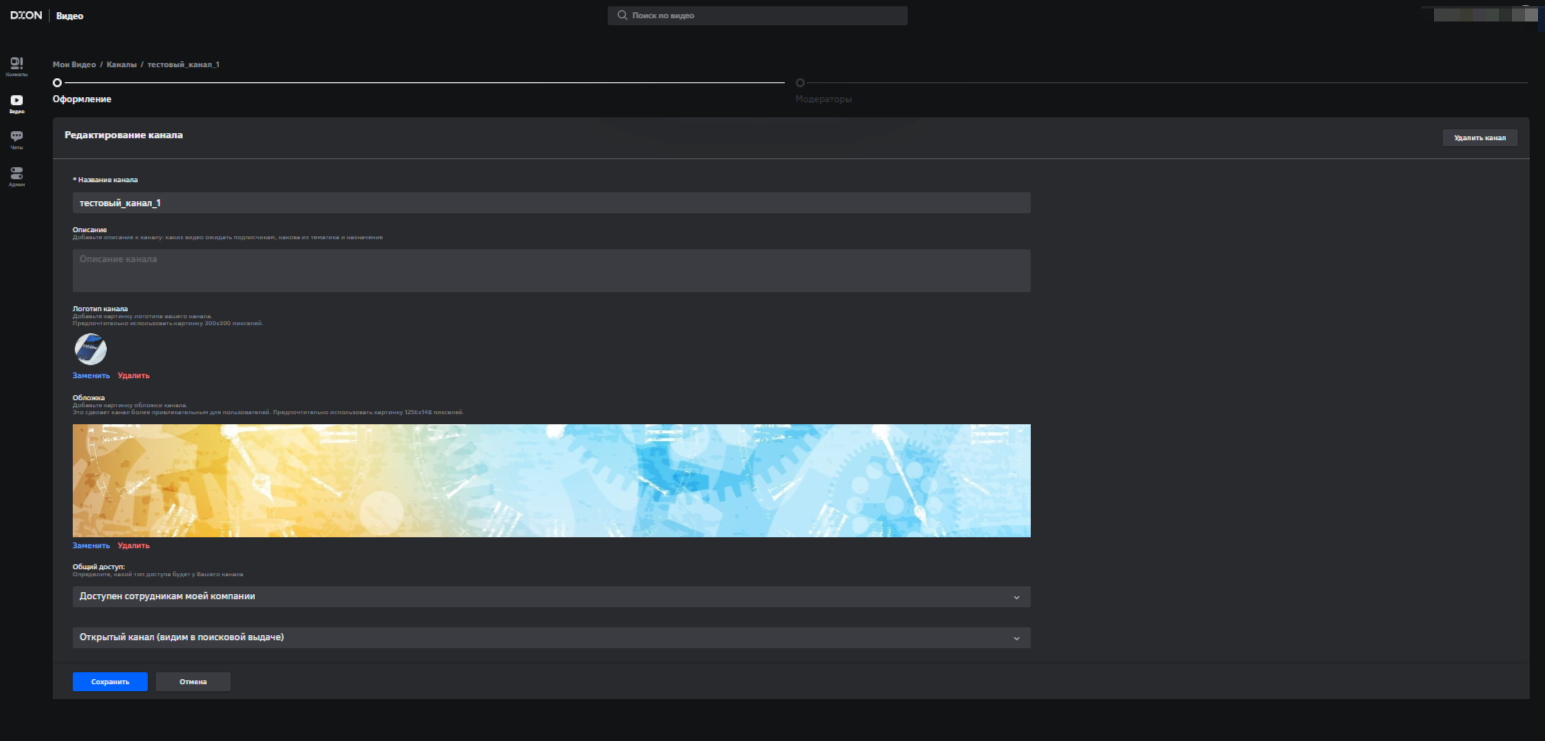Click the Отмена button
Image resolution: width=1545 pixels, height=741 pixels.
[193, 682]
